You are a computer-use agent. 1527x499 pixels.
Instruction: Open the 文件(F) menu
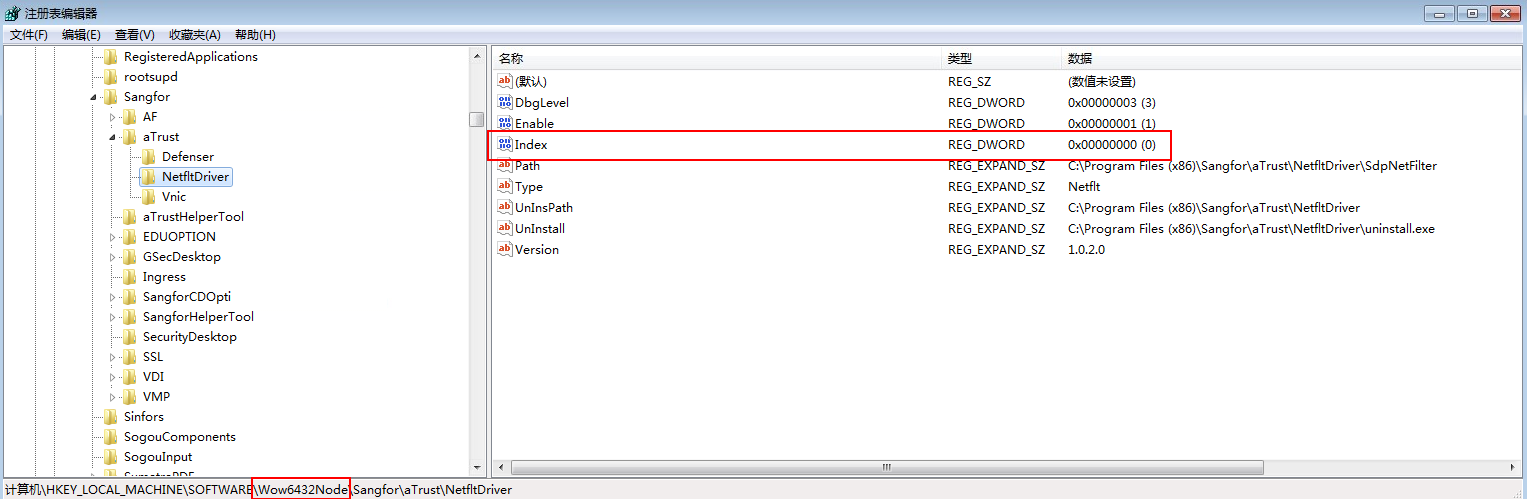tap(29, 35)
